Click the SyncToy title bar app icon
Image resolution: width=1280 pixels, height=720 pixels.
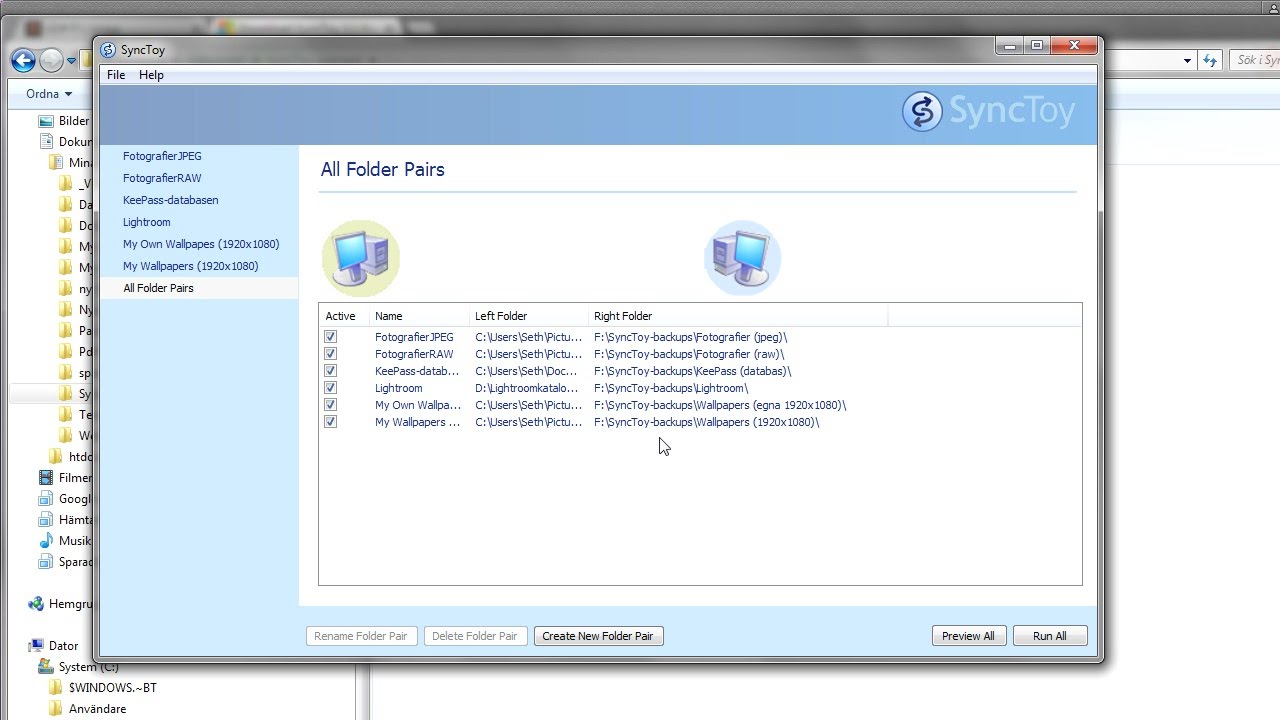point(109,50)
